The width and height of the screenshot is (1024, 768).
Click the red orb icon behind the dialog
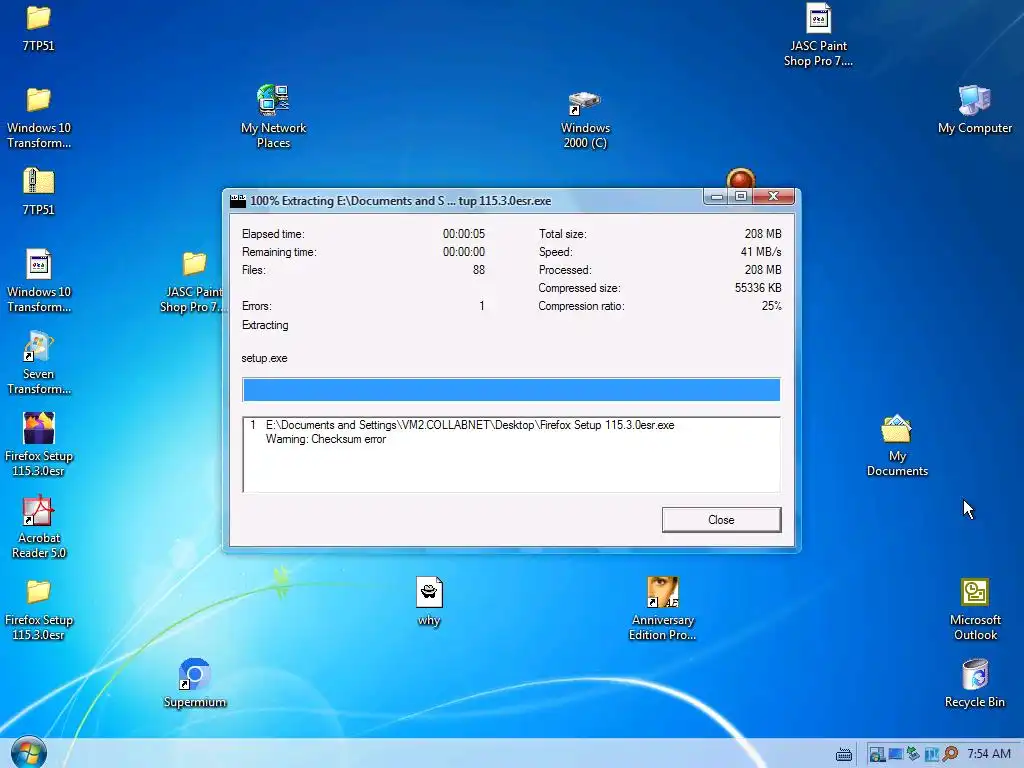pos(741,178)
